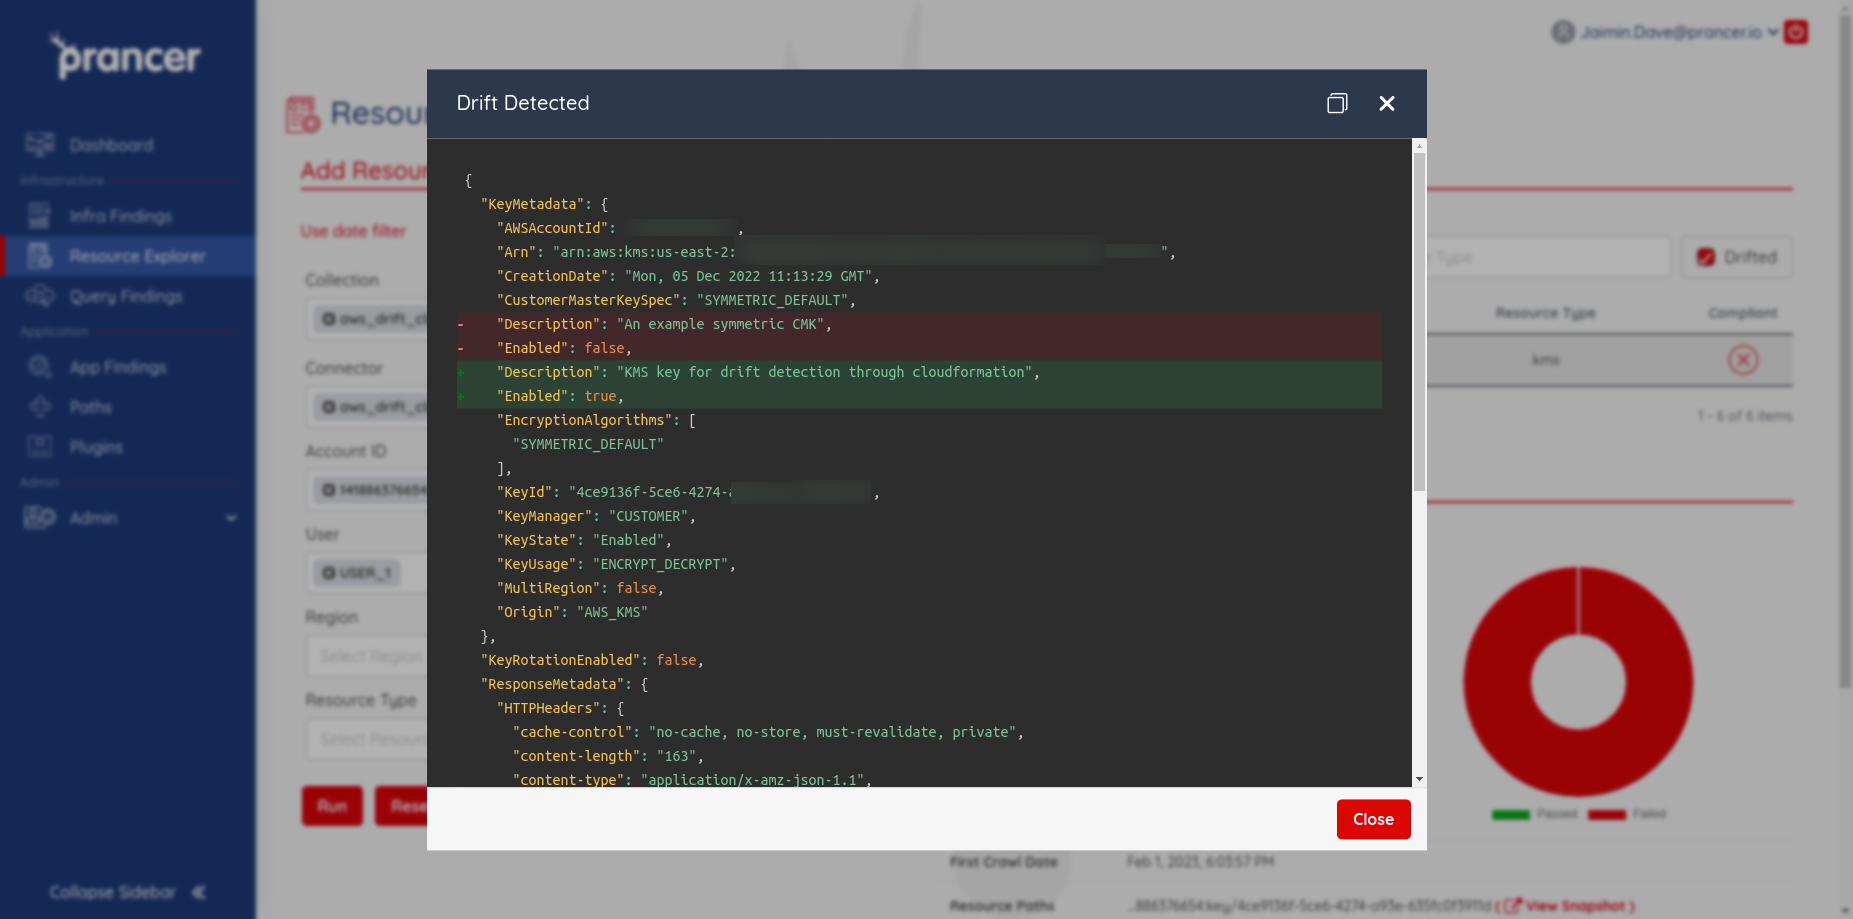Click the red power logout icon
1853x919 pixels.
tap(1796, 32)
